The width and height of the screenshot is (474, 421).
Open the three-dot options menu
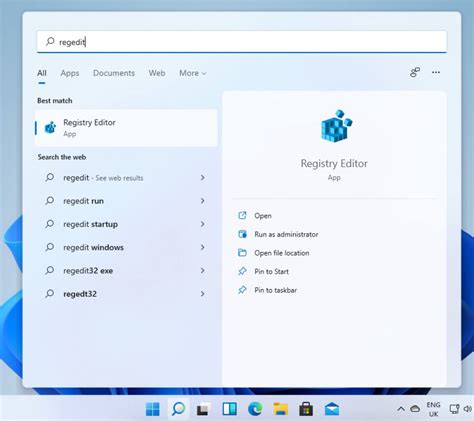[436, 72]
